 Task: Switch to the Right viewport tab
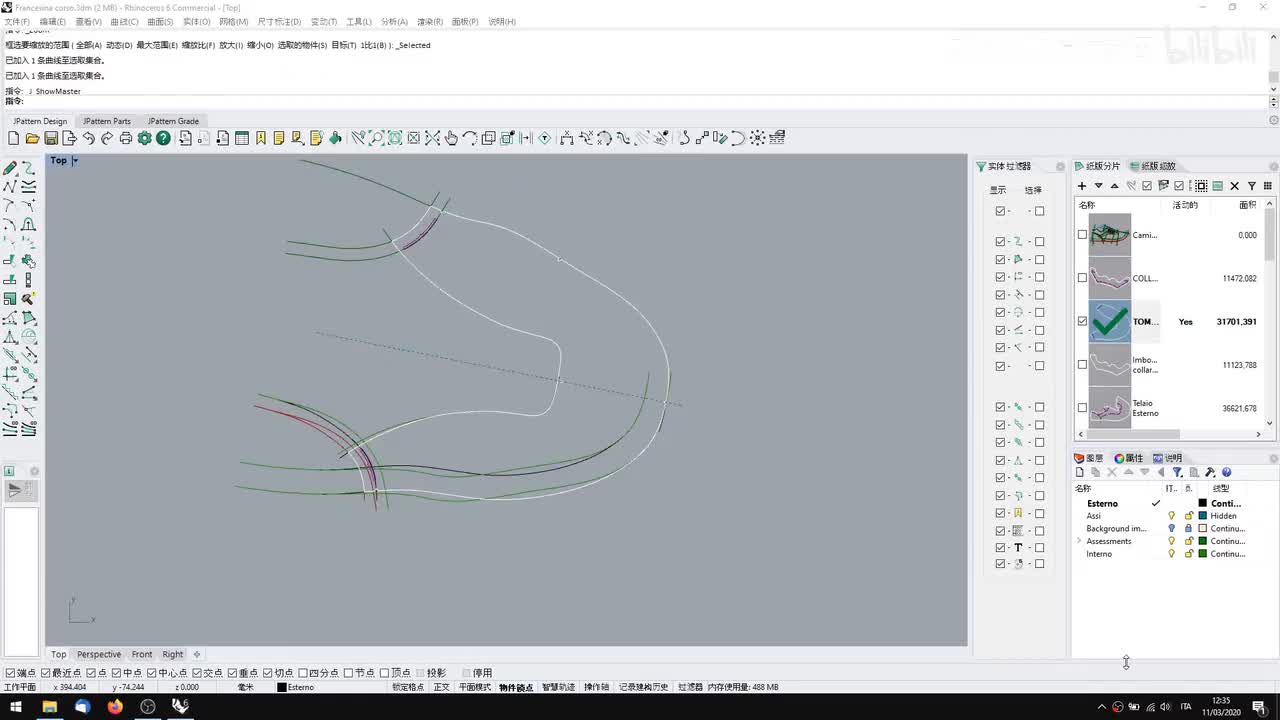point(173,654)
